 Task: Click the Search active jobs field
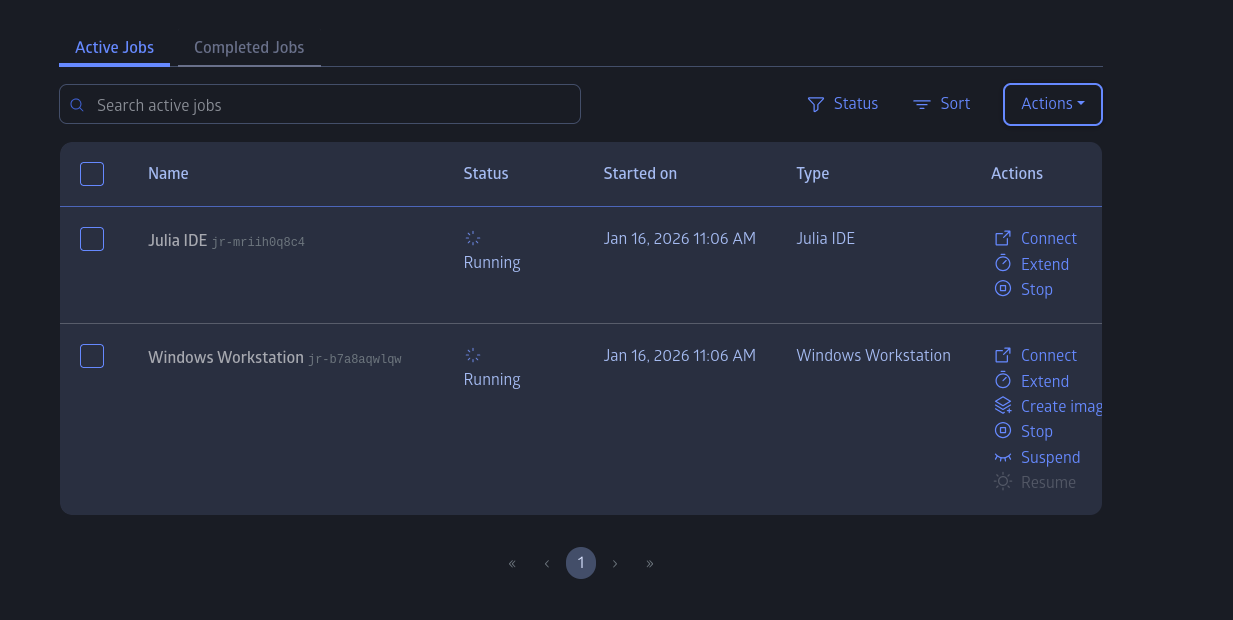[320, 105]
